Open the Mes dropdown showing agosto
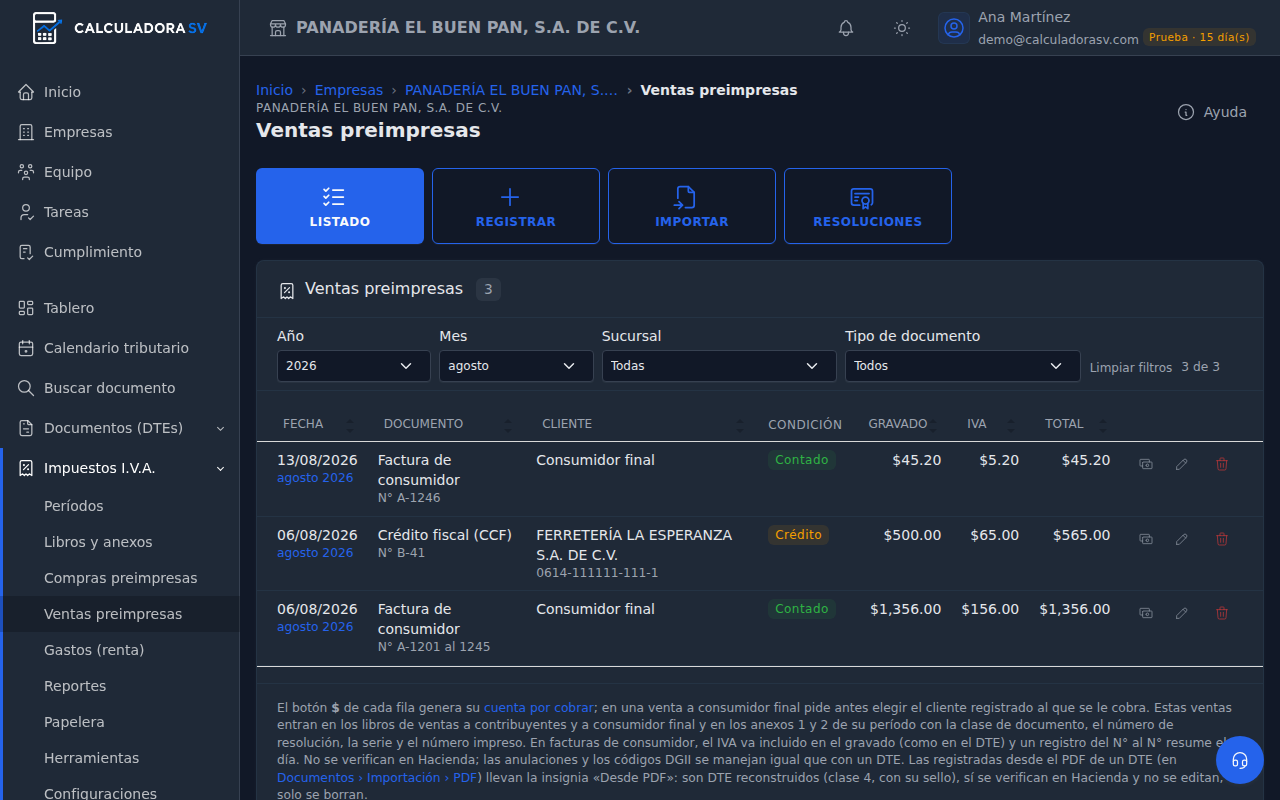The height and width of the screenshot is (800, 1280). click(x=516, y=366)
